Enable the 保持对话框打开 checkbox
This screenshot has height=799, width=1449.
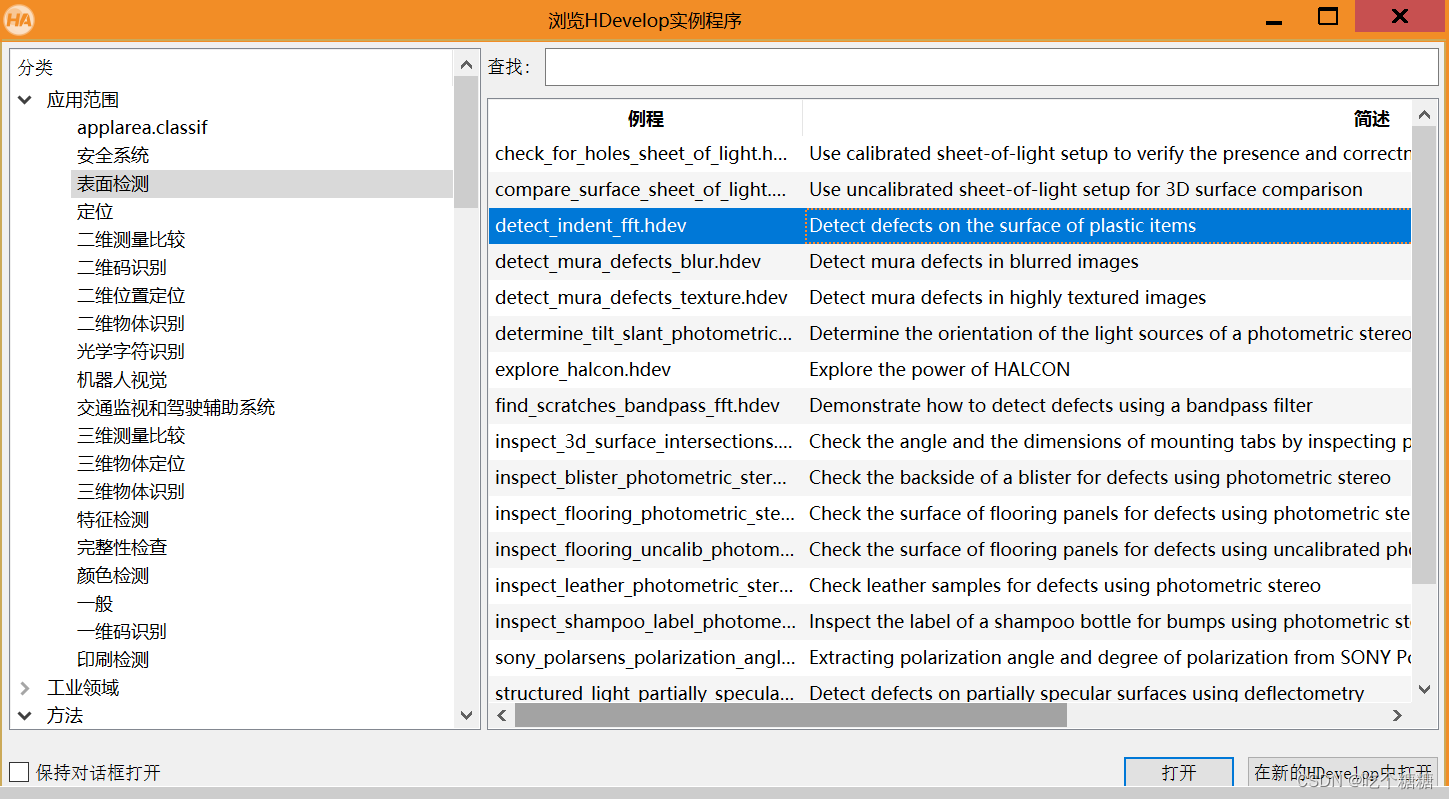pyautogui.click(x=19, y=772)
